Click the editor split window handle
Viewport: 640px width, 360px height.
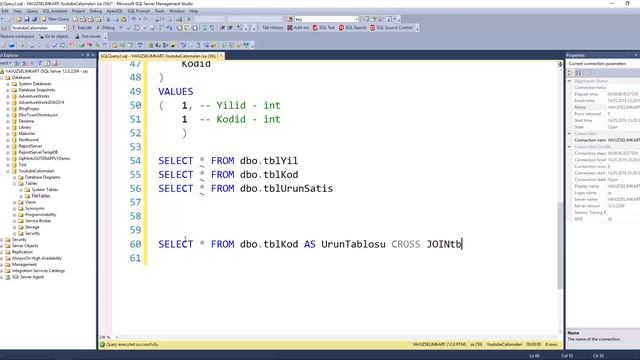560,64
